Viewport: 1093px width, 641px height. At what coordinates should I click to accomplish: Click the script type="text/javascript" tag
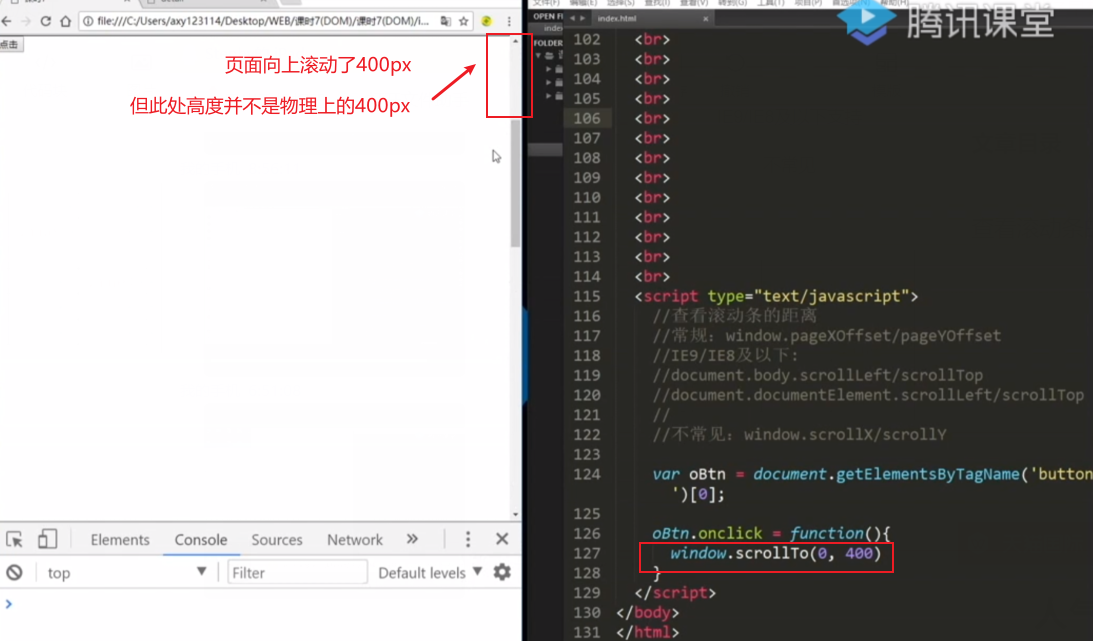tap(776, 296)
